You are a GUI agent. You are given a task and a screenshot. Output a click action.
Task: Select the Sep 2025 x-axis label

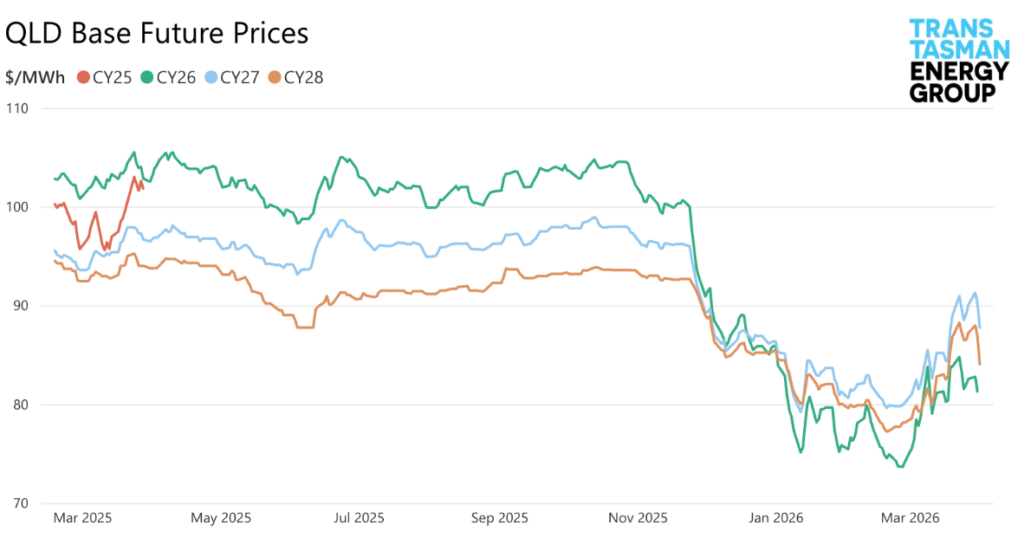(499, 517)
